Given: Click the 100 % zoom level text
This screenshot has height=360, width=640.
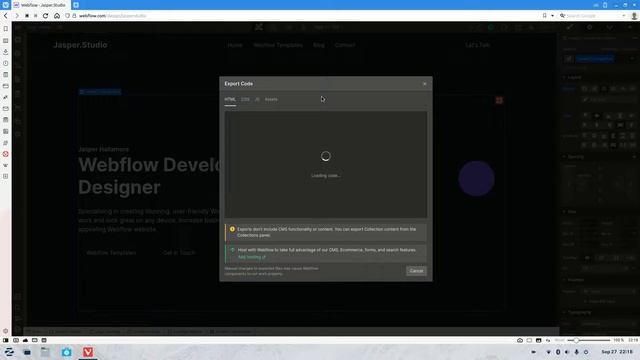Looking at the screenshot, I should pos(618,340).
